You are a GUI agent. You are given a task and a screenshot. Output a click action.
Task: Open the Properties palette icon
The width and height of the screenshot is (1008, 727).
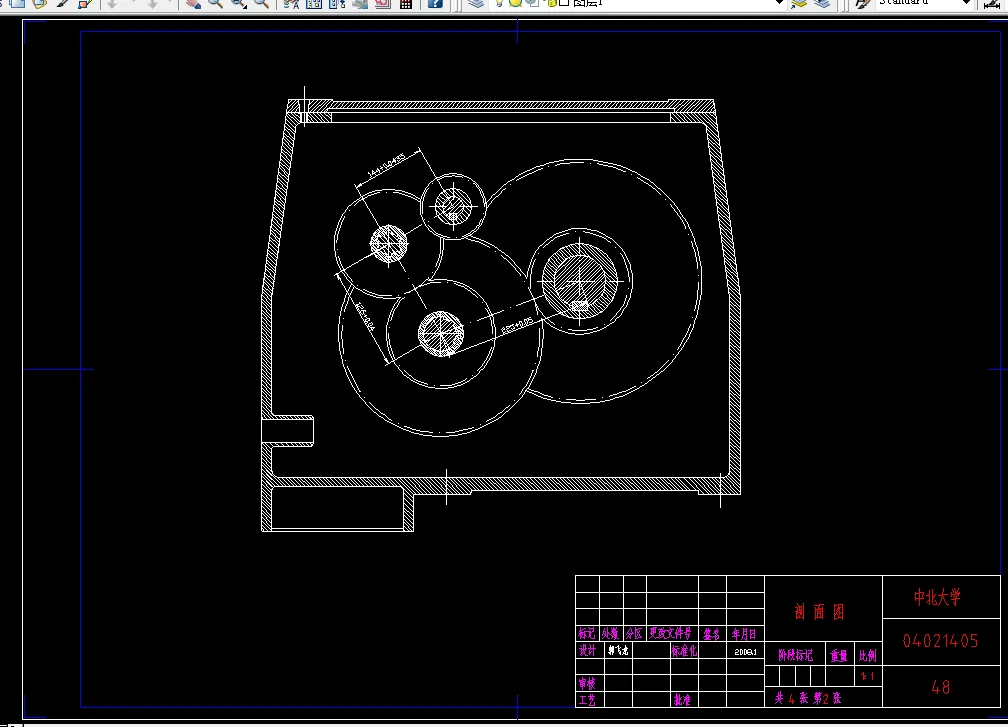[291, 3]
